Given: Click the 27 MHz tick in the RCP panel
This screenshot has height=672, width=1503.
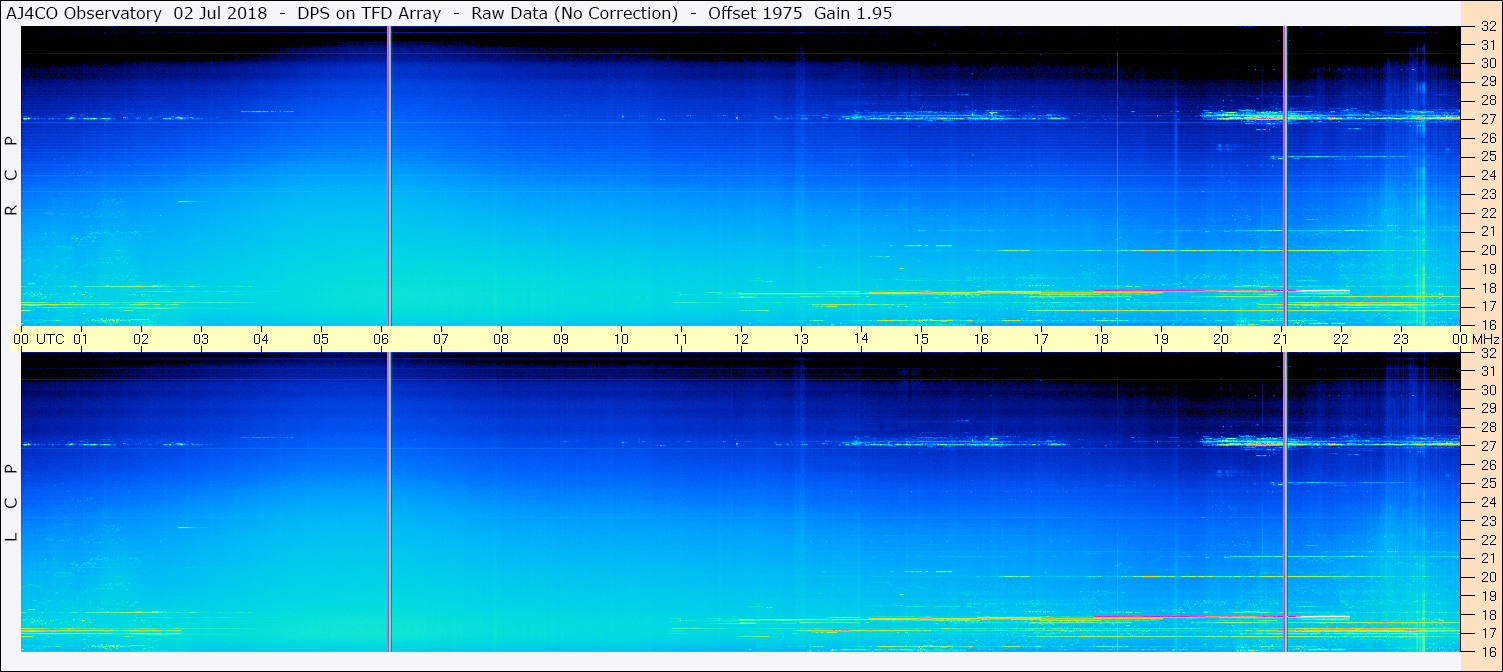Looking at the screenshot, I should coord(1488,119).
